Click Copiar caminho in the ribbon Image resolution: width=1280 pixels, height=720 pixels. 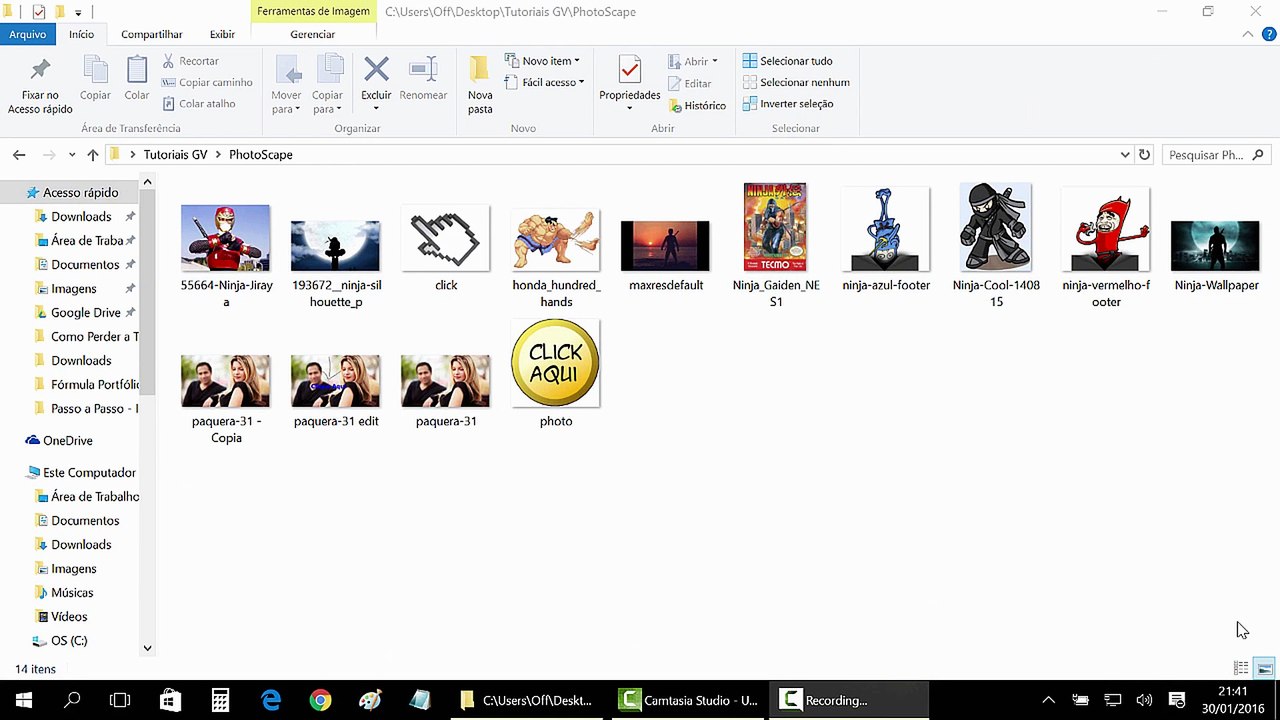click(x=207, y=82)
